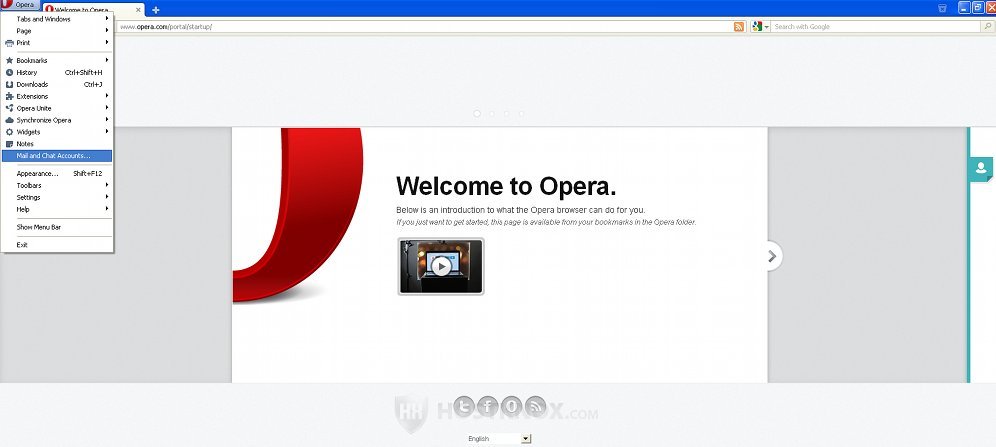Viewport: 996px width, 447px height.
Task: Select Mail and Chat Accounts menu entry
Action: [57, 156]
